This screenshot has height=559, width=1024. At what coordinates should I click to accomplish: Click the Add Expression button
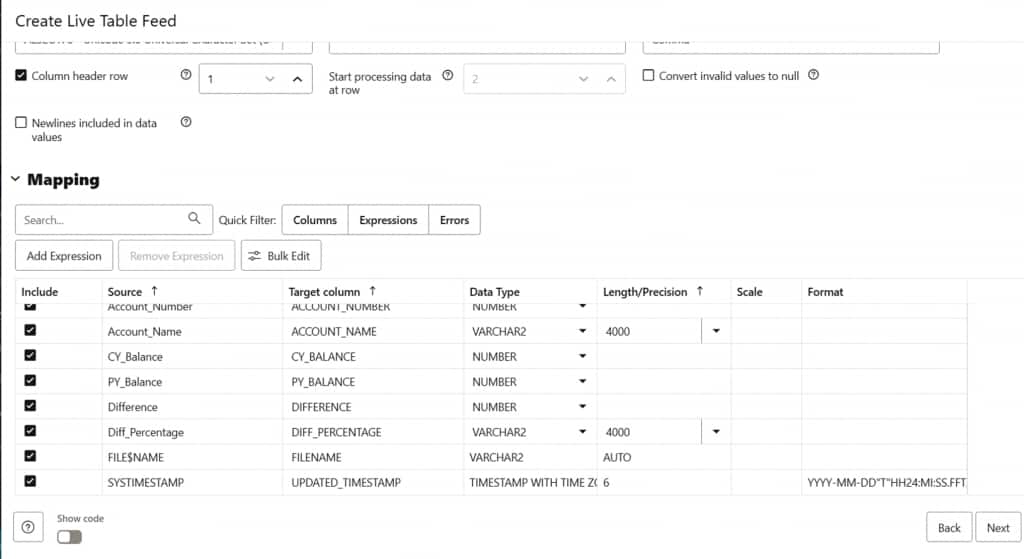click(x=64, y=256)
